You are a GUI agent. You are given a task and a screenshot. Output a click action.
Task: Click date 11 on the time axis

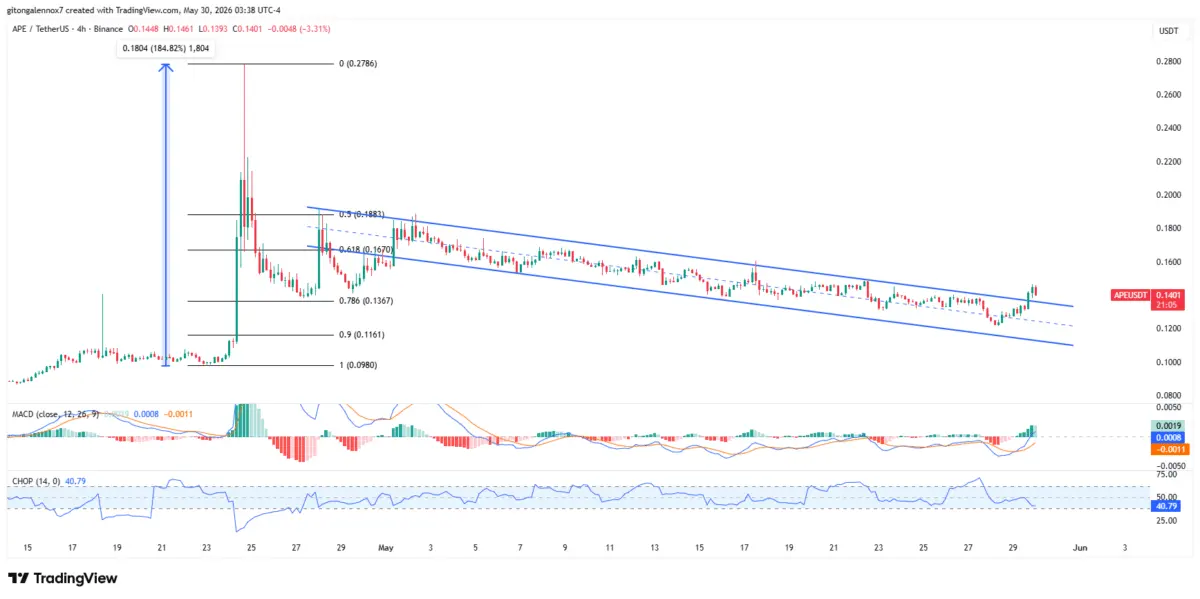click(x=610, y=548)
